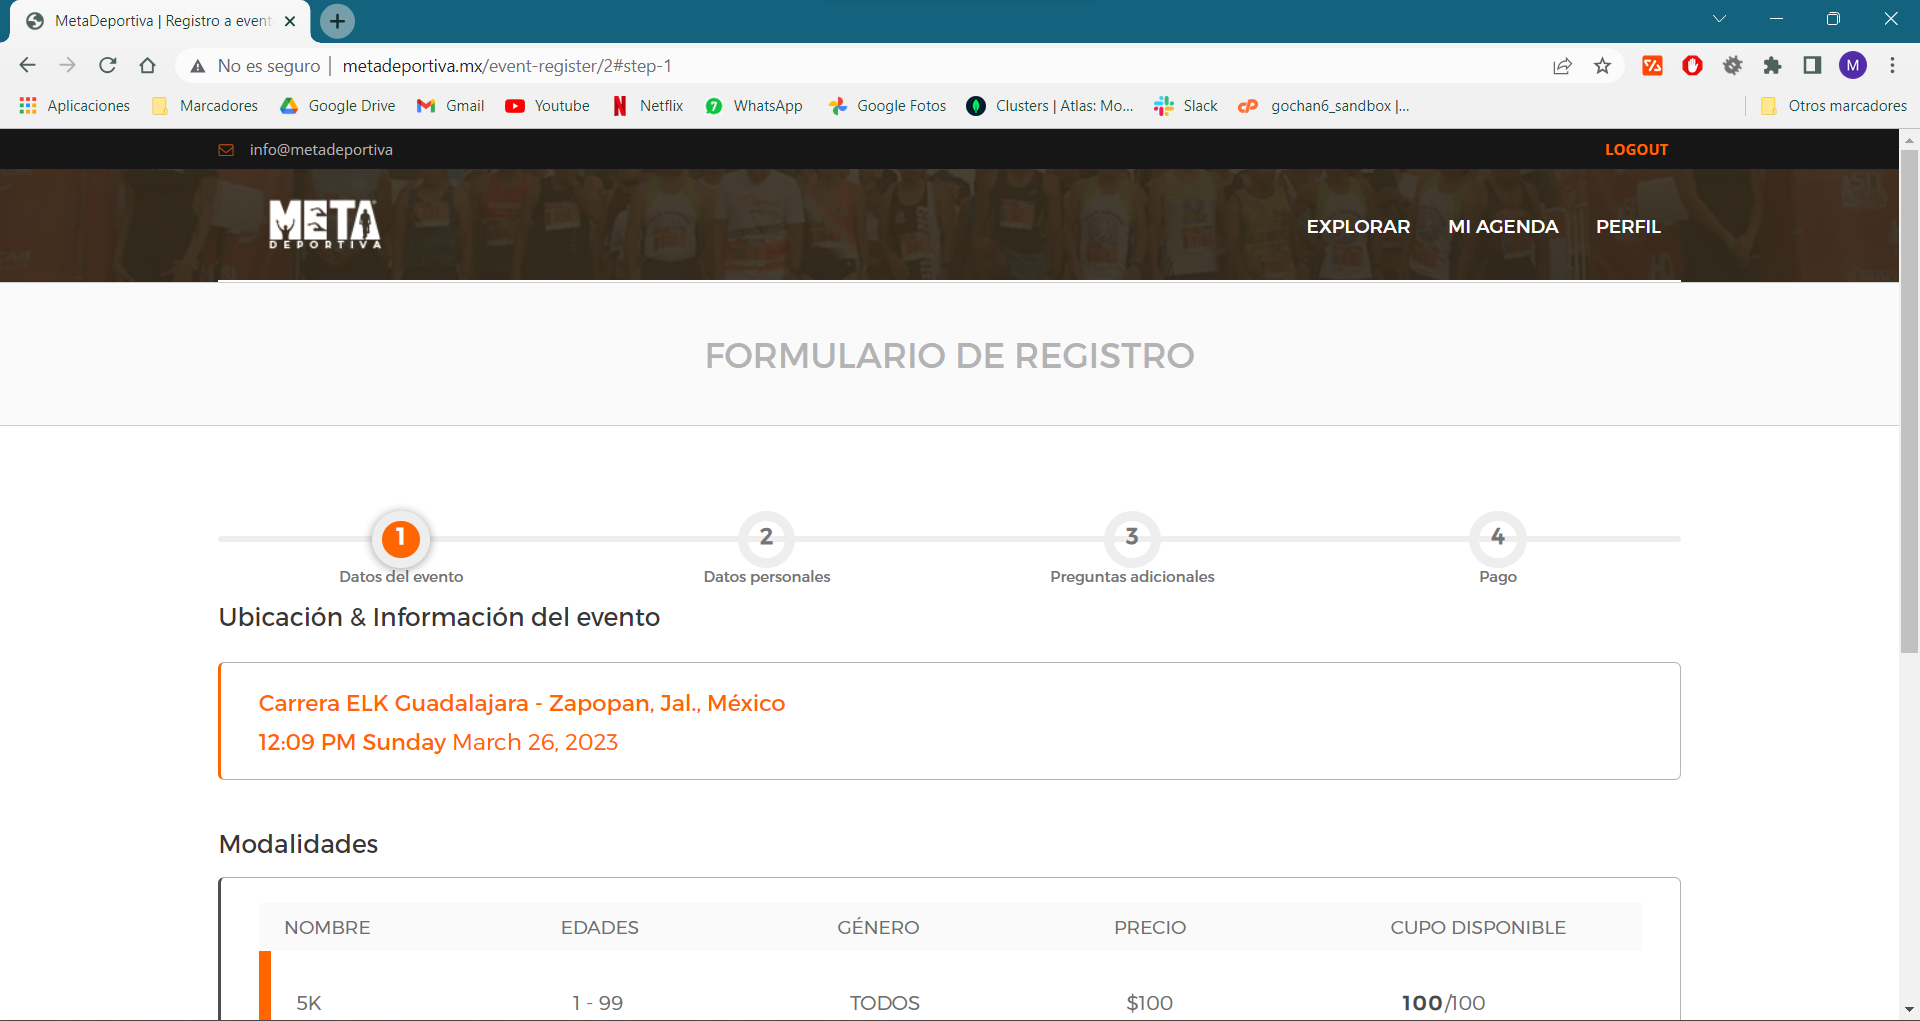The image size is (1920, 1021).
Task: Open Google Fotos bookmark
Action: point(887,106)
